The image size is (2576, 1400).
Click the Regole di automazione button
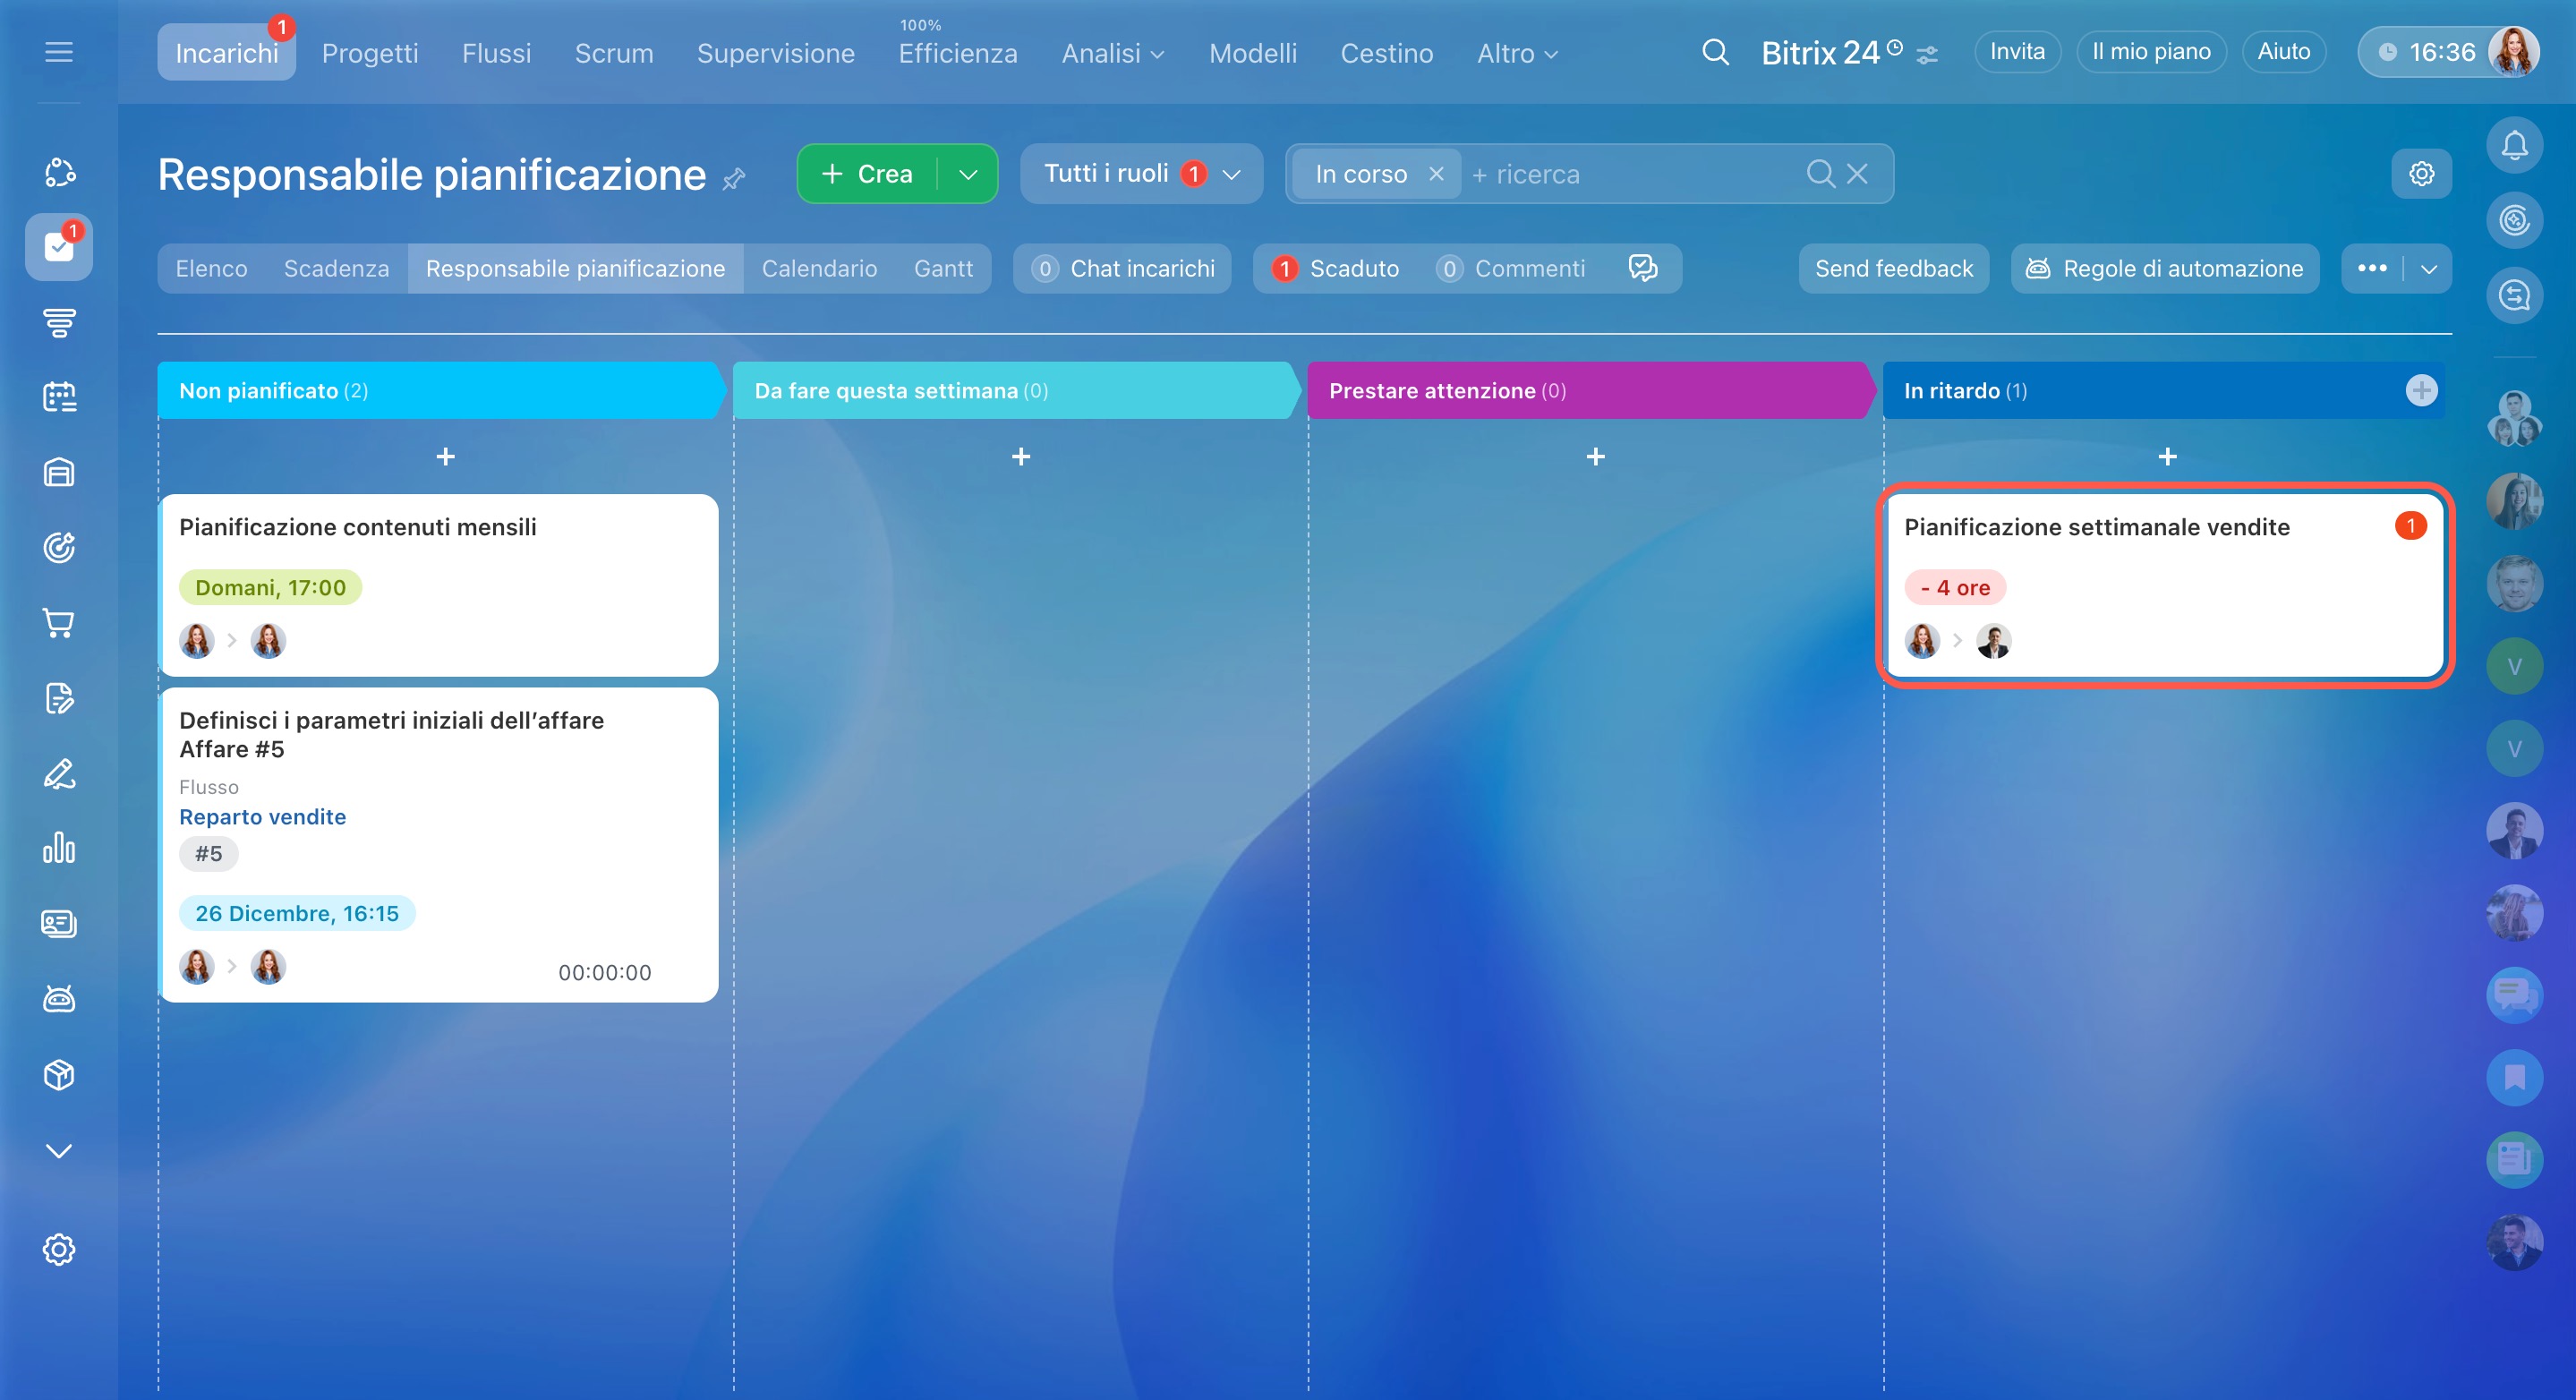(x=2164, y=268)
